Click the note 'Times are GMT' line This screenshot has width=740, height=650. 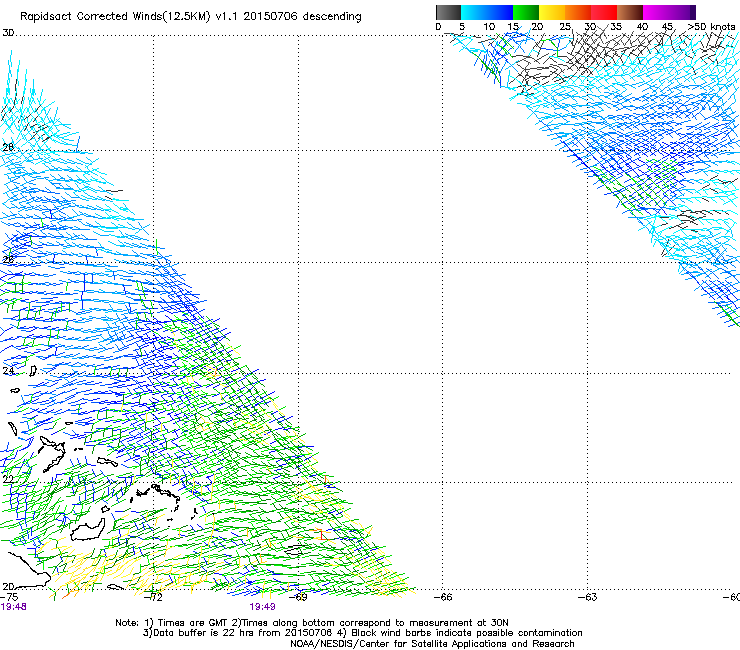(x=311, y=623)
